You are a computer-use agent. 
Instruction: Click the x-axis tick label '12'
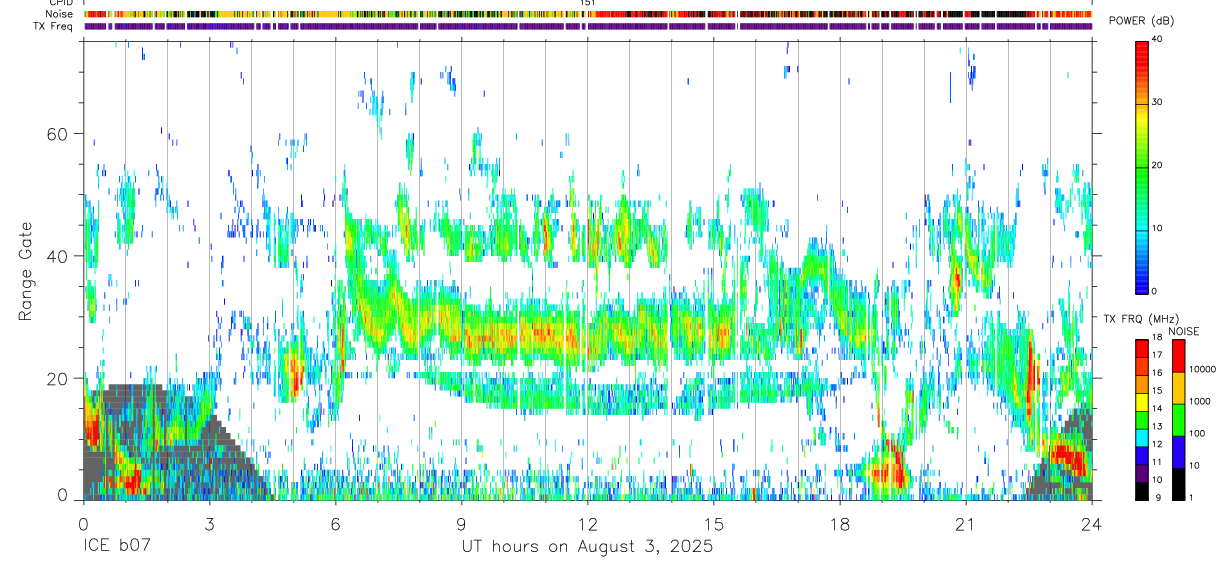pos(587,524)
